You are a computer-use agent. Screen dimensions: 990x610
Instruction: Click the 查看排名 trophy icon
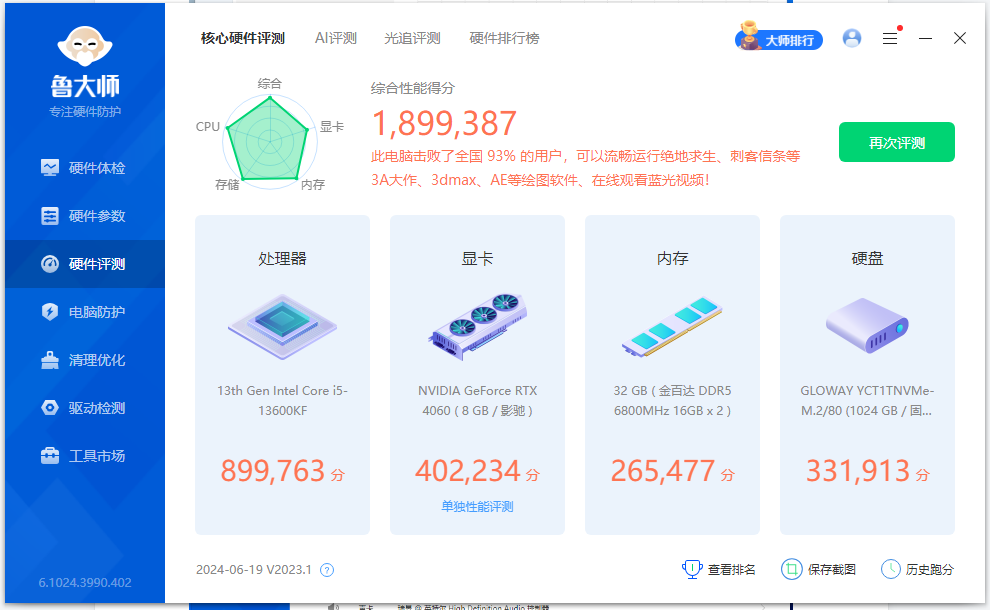coord(692,569)
